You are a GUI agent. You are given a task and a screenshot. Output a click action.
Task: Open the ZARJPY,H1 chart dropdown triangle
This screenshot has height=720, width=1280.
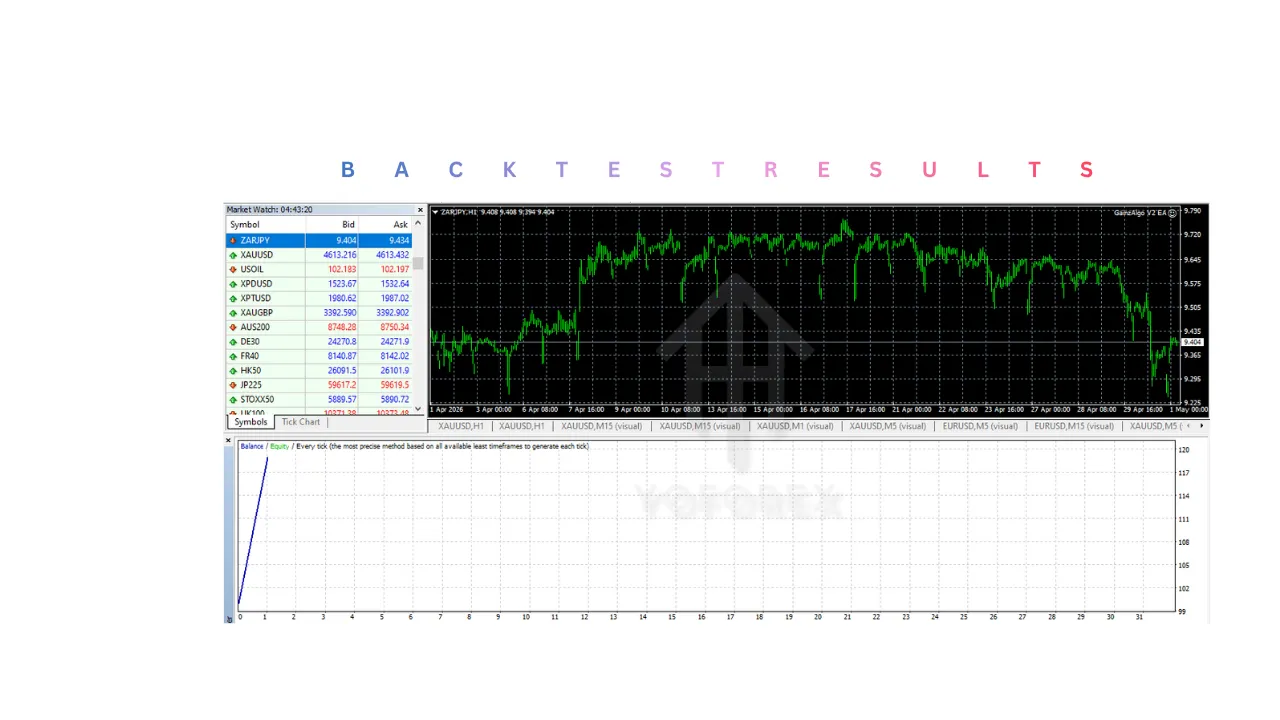[435, 212]
